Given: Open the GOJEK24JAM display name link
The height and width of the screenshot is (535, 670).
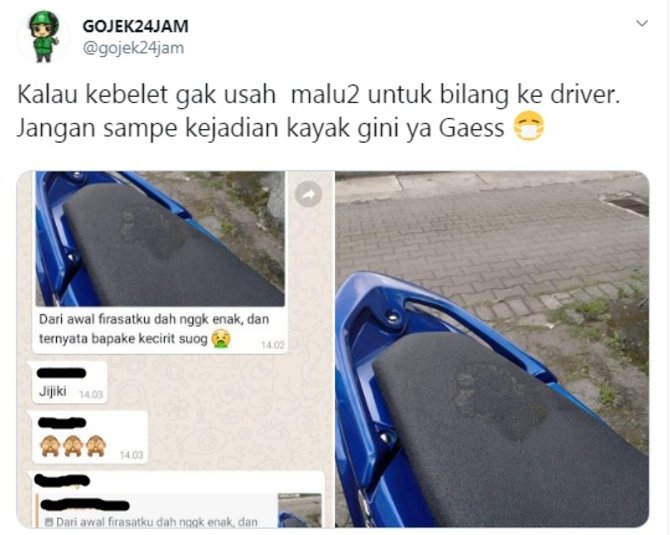Looking at the screenshot, I should (135, 26).
